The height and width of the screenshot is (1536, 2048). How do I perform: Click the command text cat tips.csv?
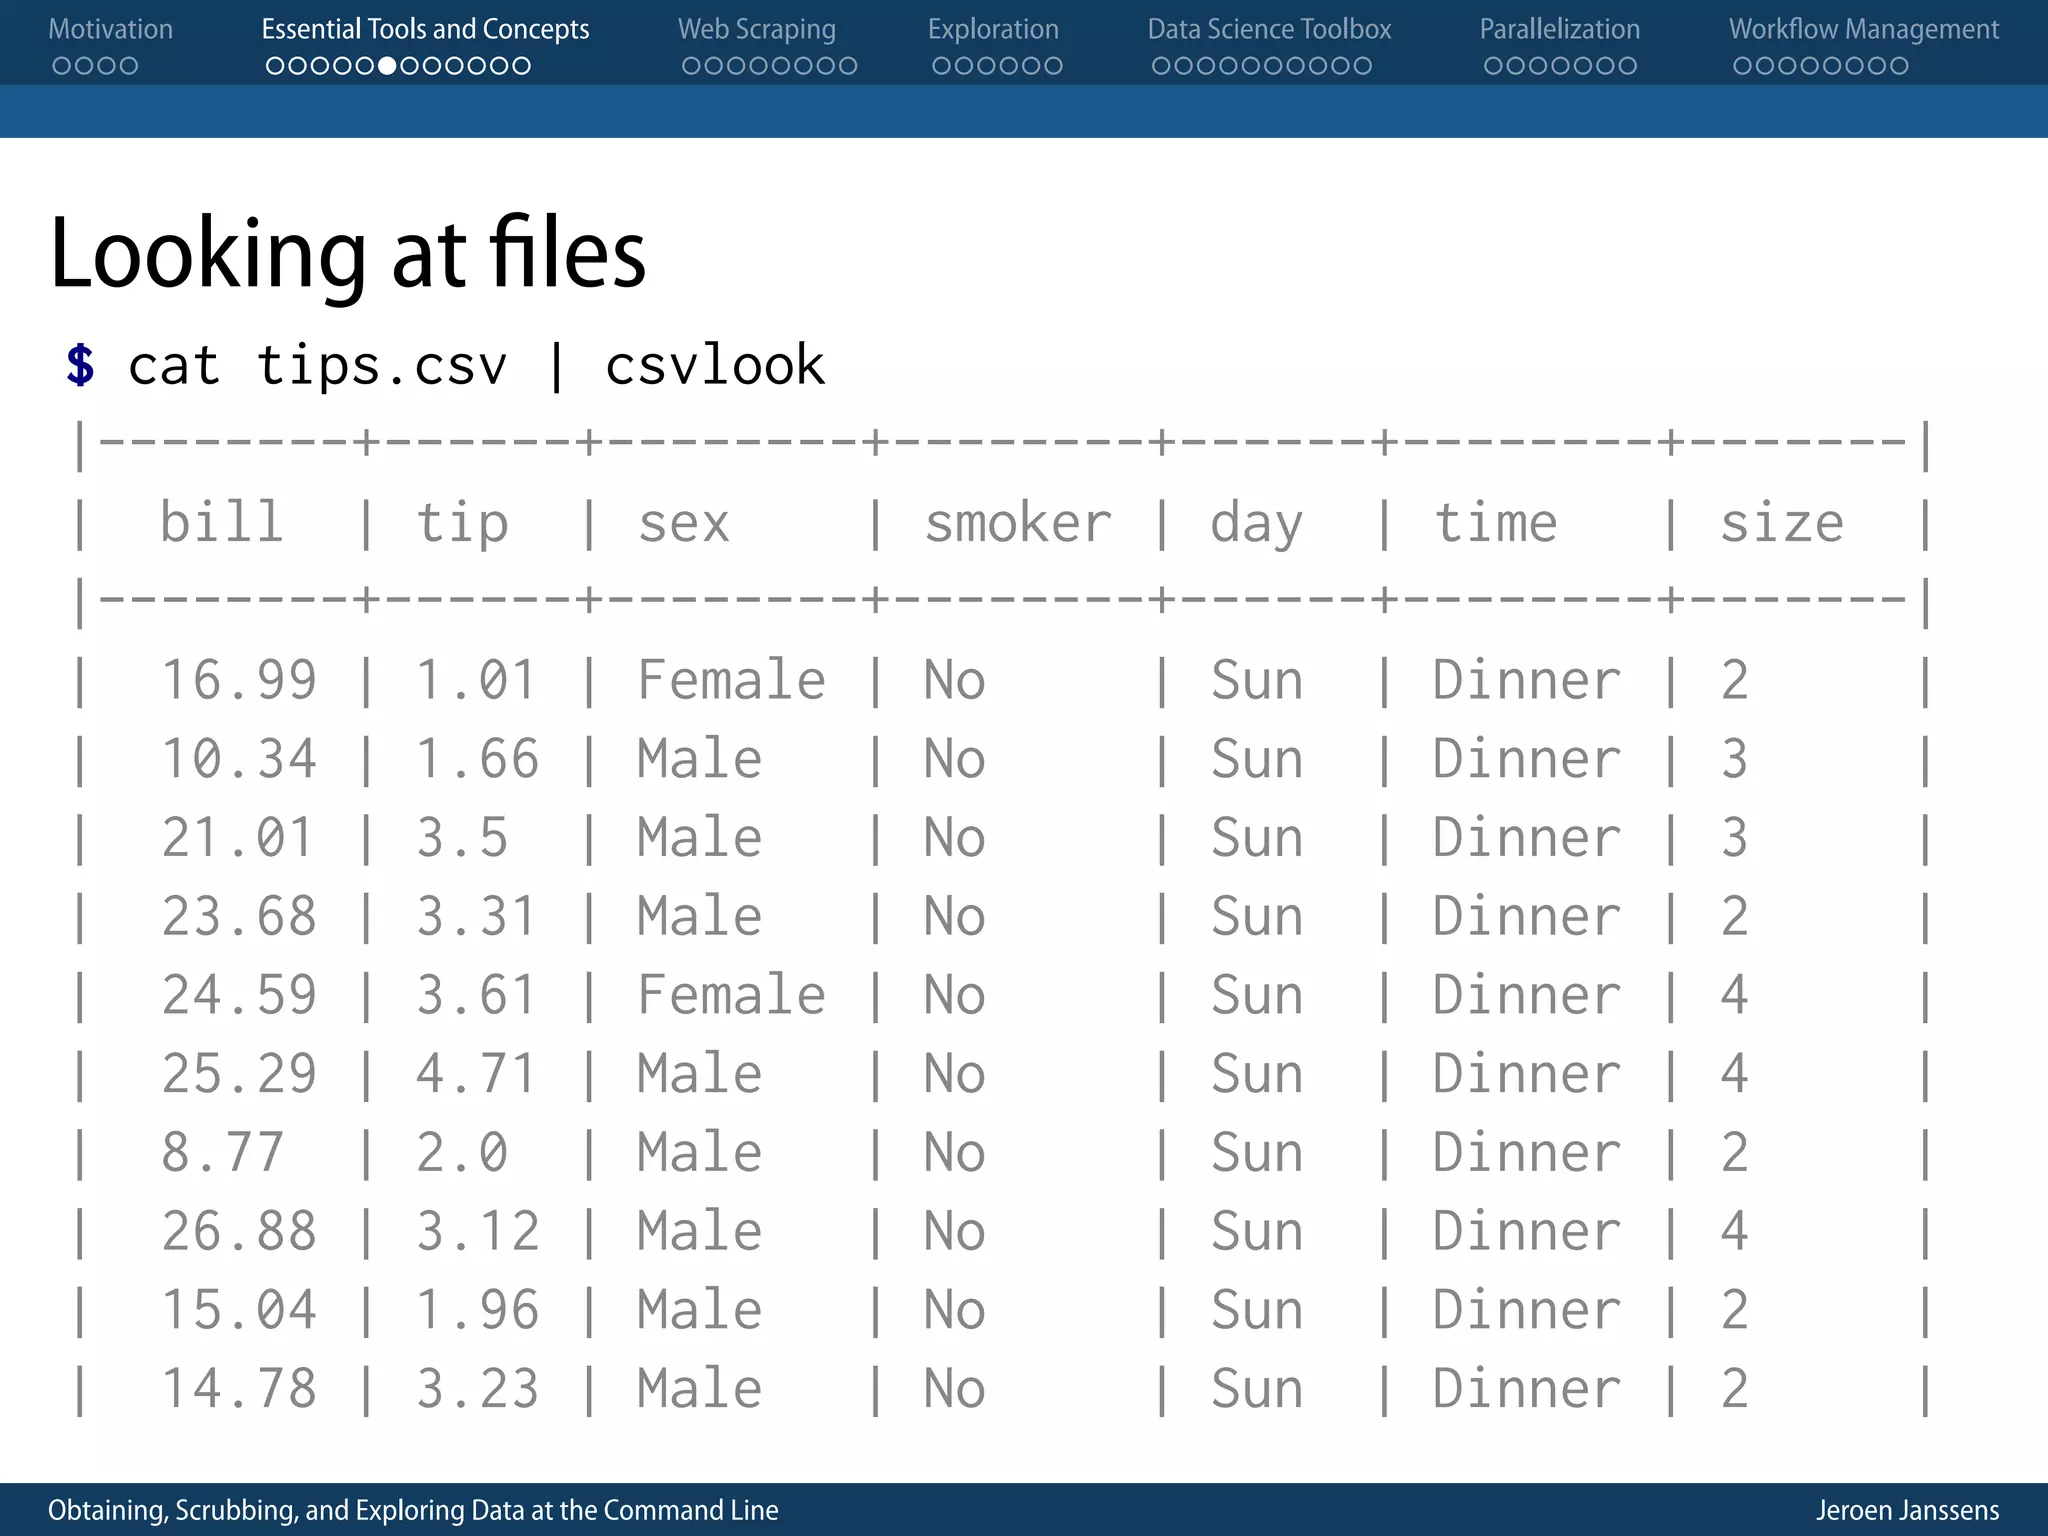point(318,366)
